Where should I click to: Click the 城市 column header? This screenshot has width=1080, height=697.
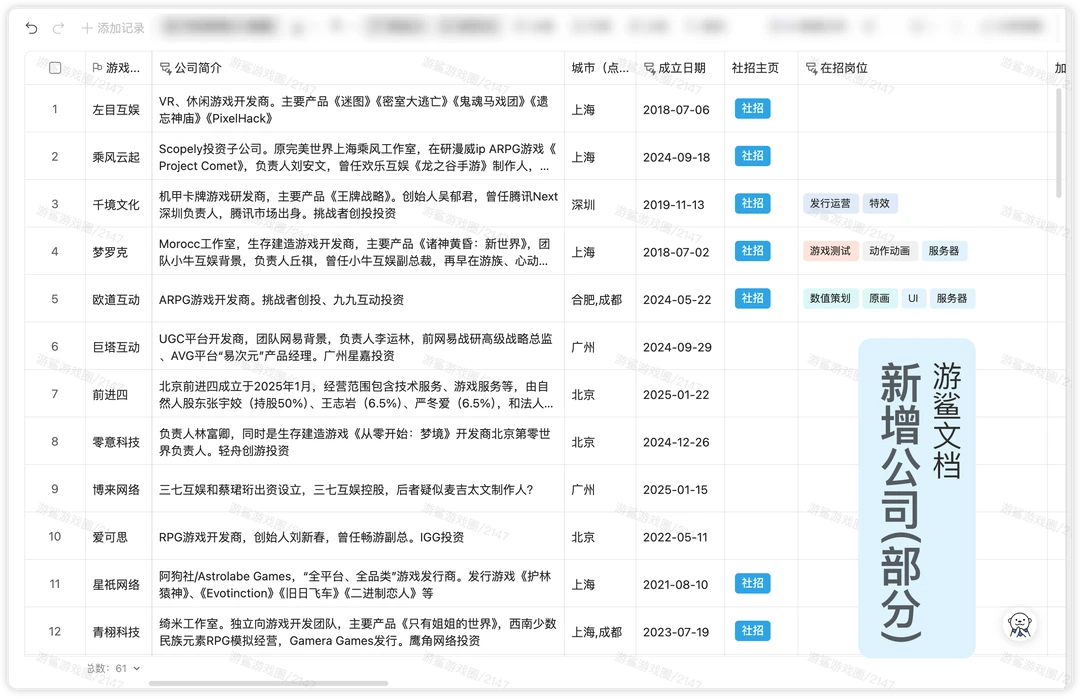599,68
